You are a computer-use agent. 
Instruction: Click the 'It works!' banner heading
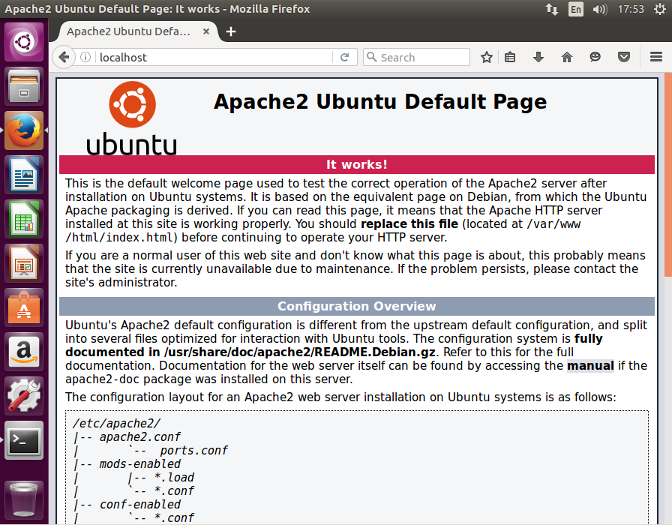357,165
